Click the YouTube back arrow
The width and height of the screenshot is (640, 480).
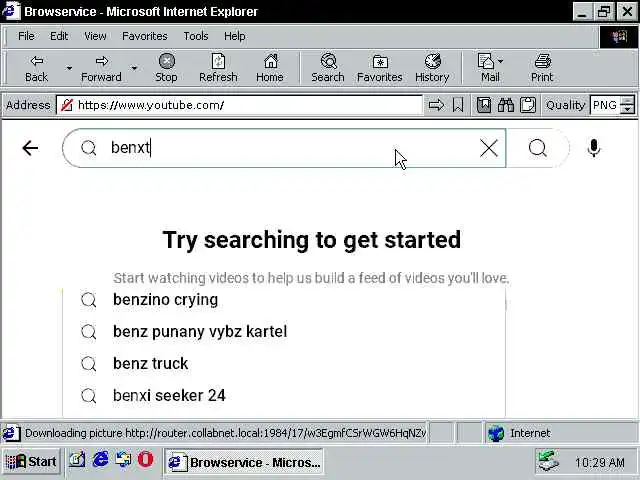tap(30, 148)
